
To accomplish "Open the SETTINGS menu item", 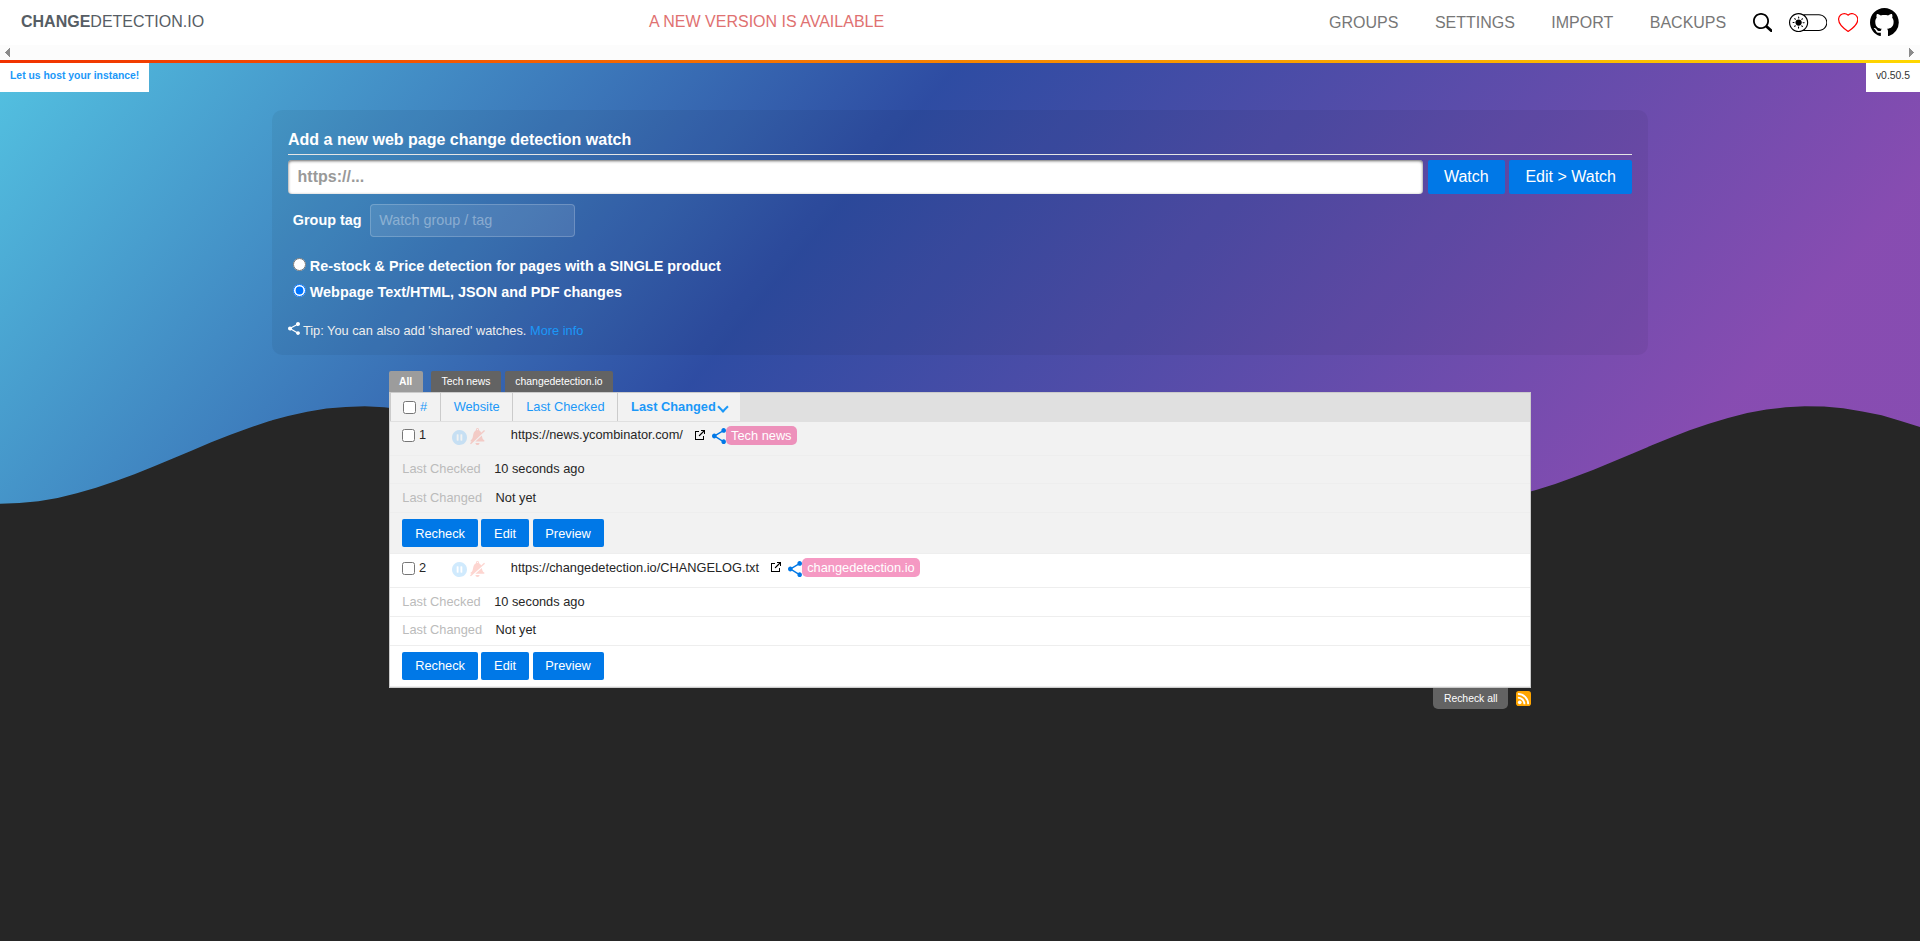I will 1474,22.
